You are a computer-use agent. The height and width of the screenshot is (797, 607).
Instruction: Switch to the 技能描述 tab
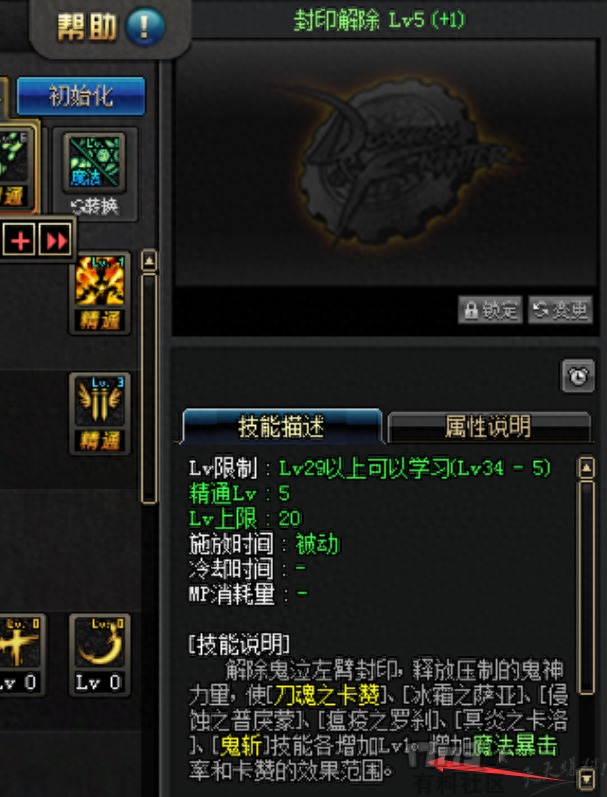point(281,426)
